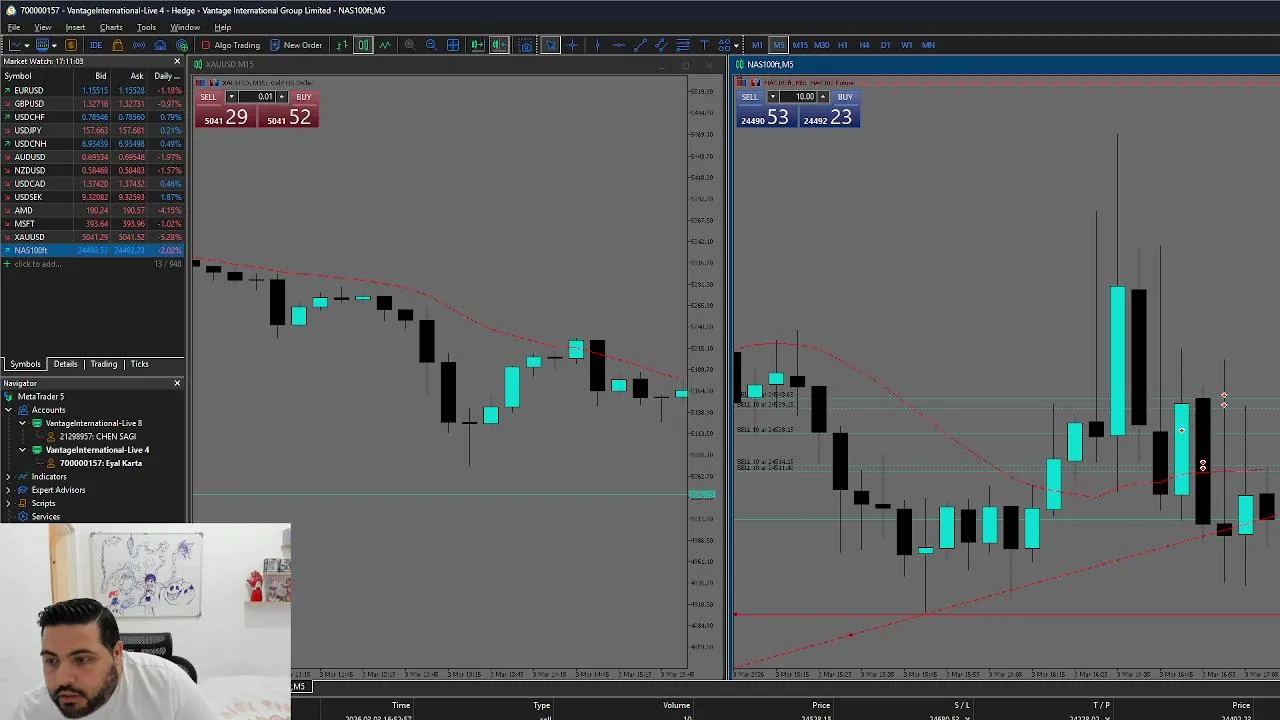
Task: Collapse the VantageInternational-Live 8 node
Action: [x=22, y=423]
